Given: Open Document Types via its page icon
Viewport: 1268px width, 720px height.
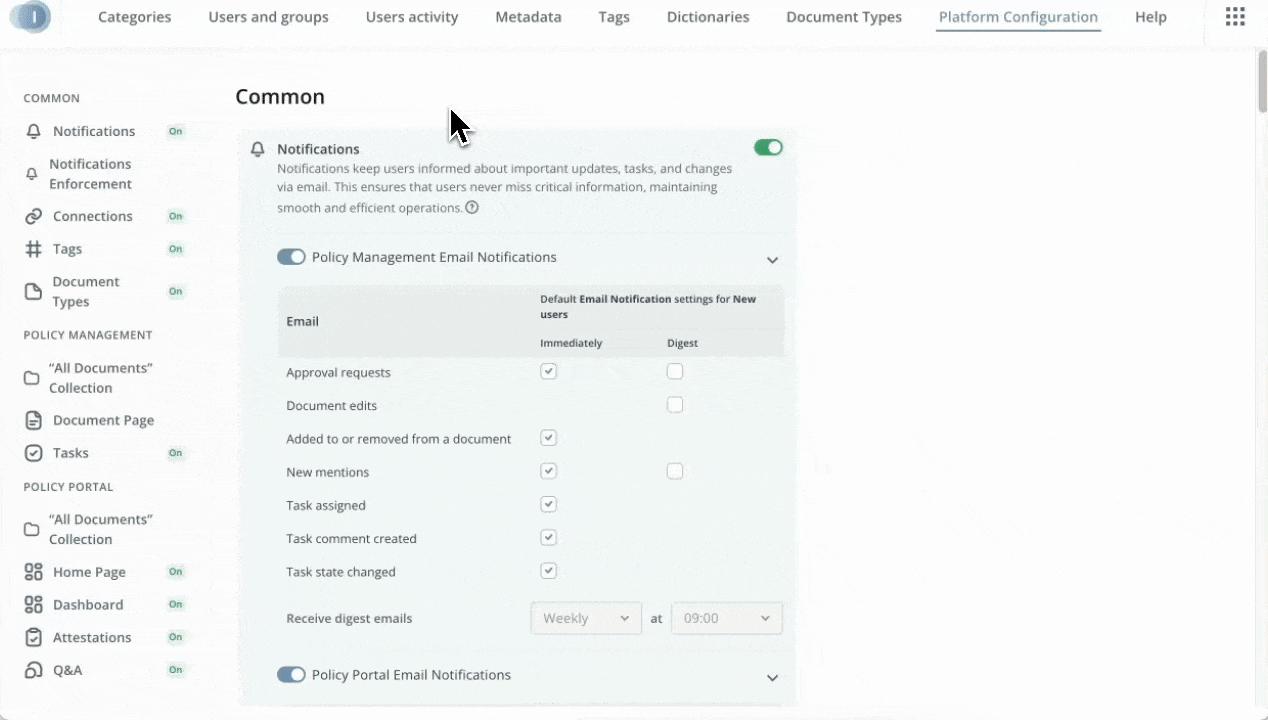Looking at the screenshot, I should pyautogui.click(x=33, y=291).
